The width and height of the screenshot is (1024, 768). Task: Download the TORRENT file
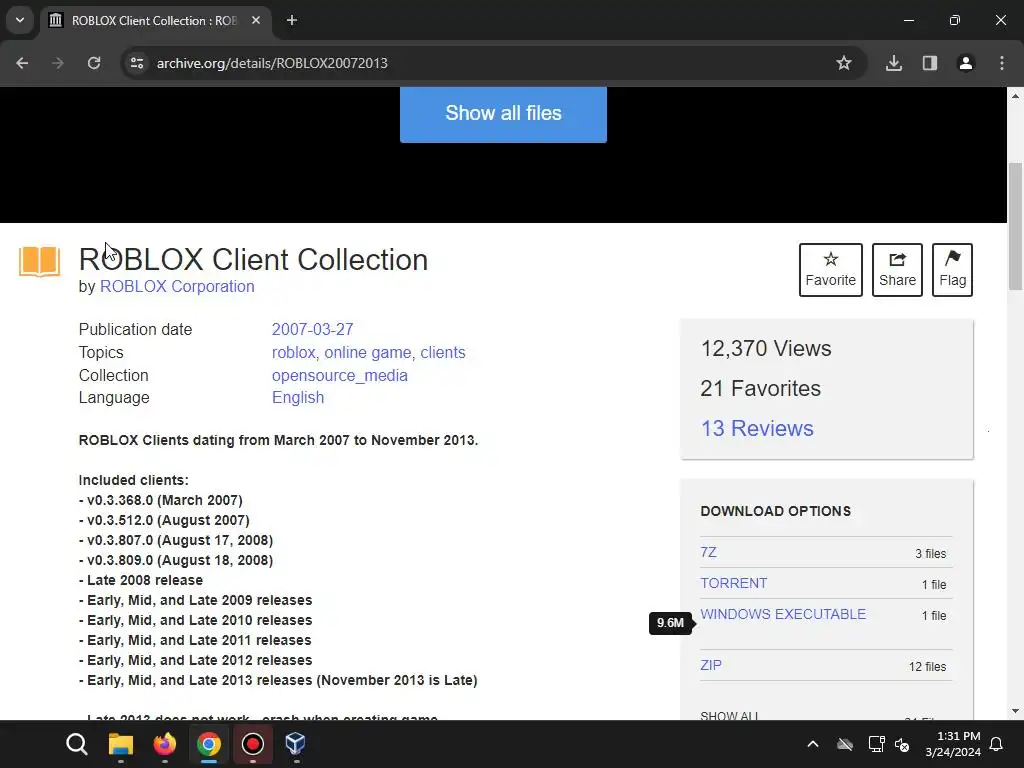click(x=733, y=583)
